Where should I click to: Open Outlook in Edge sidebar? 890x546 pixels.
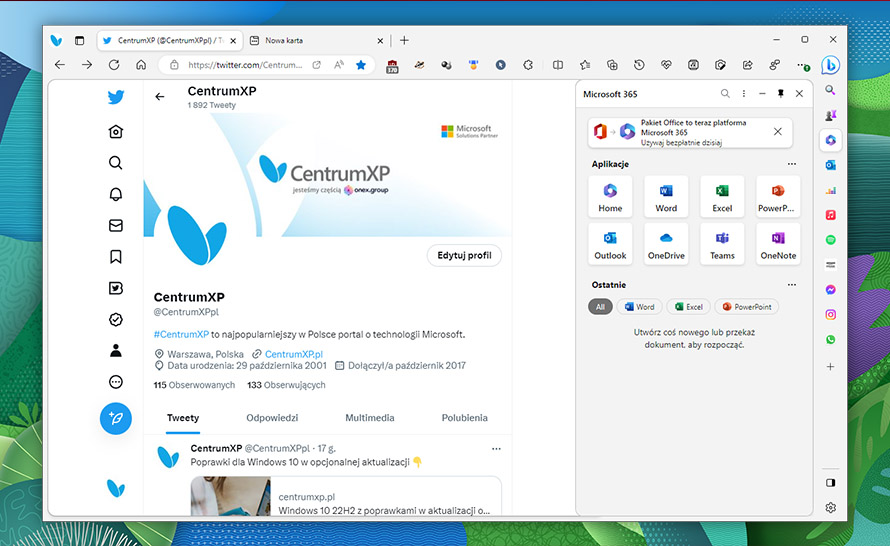coord(830,165)
